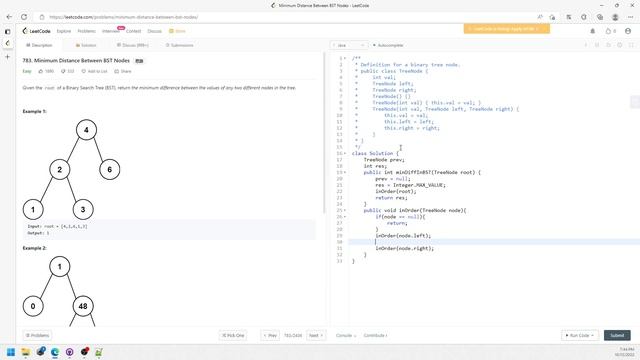Click the orange LeetCode hiring banner
The height and width of the screenshot is (360, 640).
[x=507, y=29]
